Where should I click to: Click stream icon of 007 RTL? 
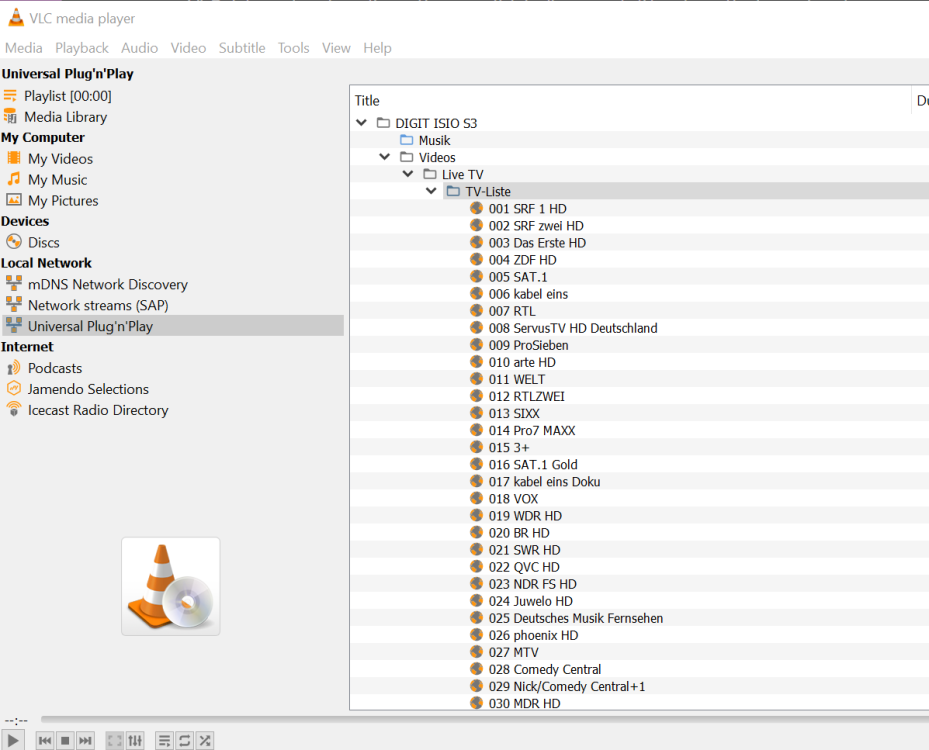pos(476,311)
